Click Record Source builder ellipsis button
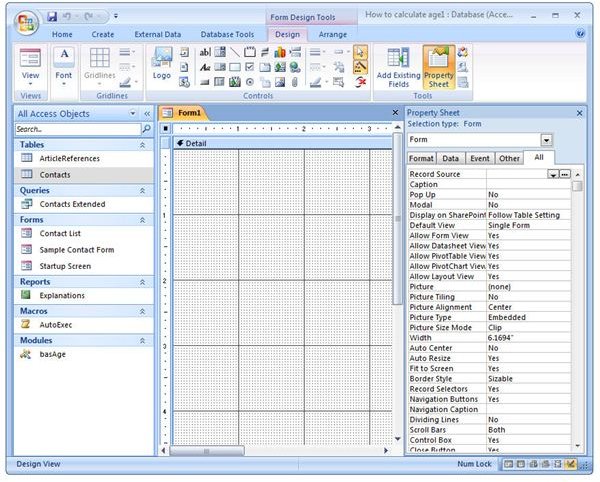Screen dimensions: 600x482 pos(565,174)
